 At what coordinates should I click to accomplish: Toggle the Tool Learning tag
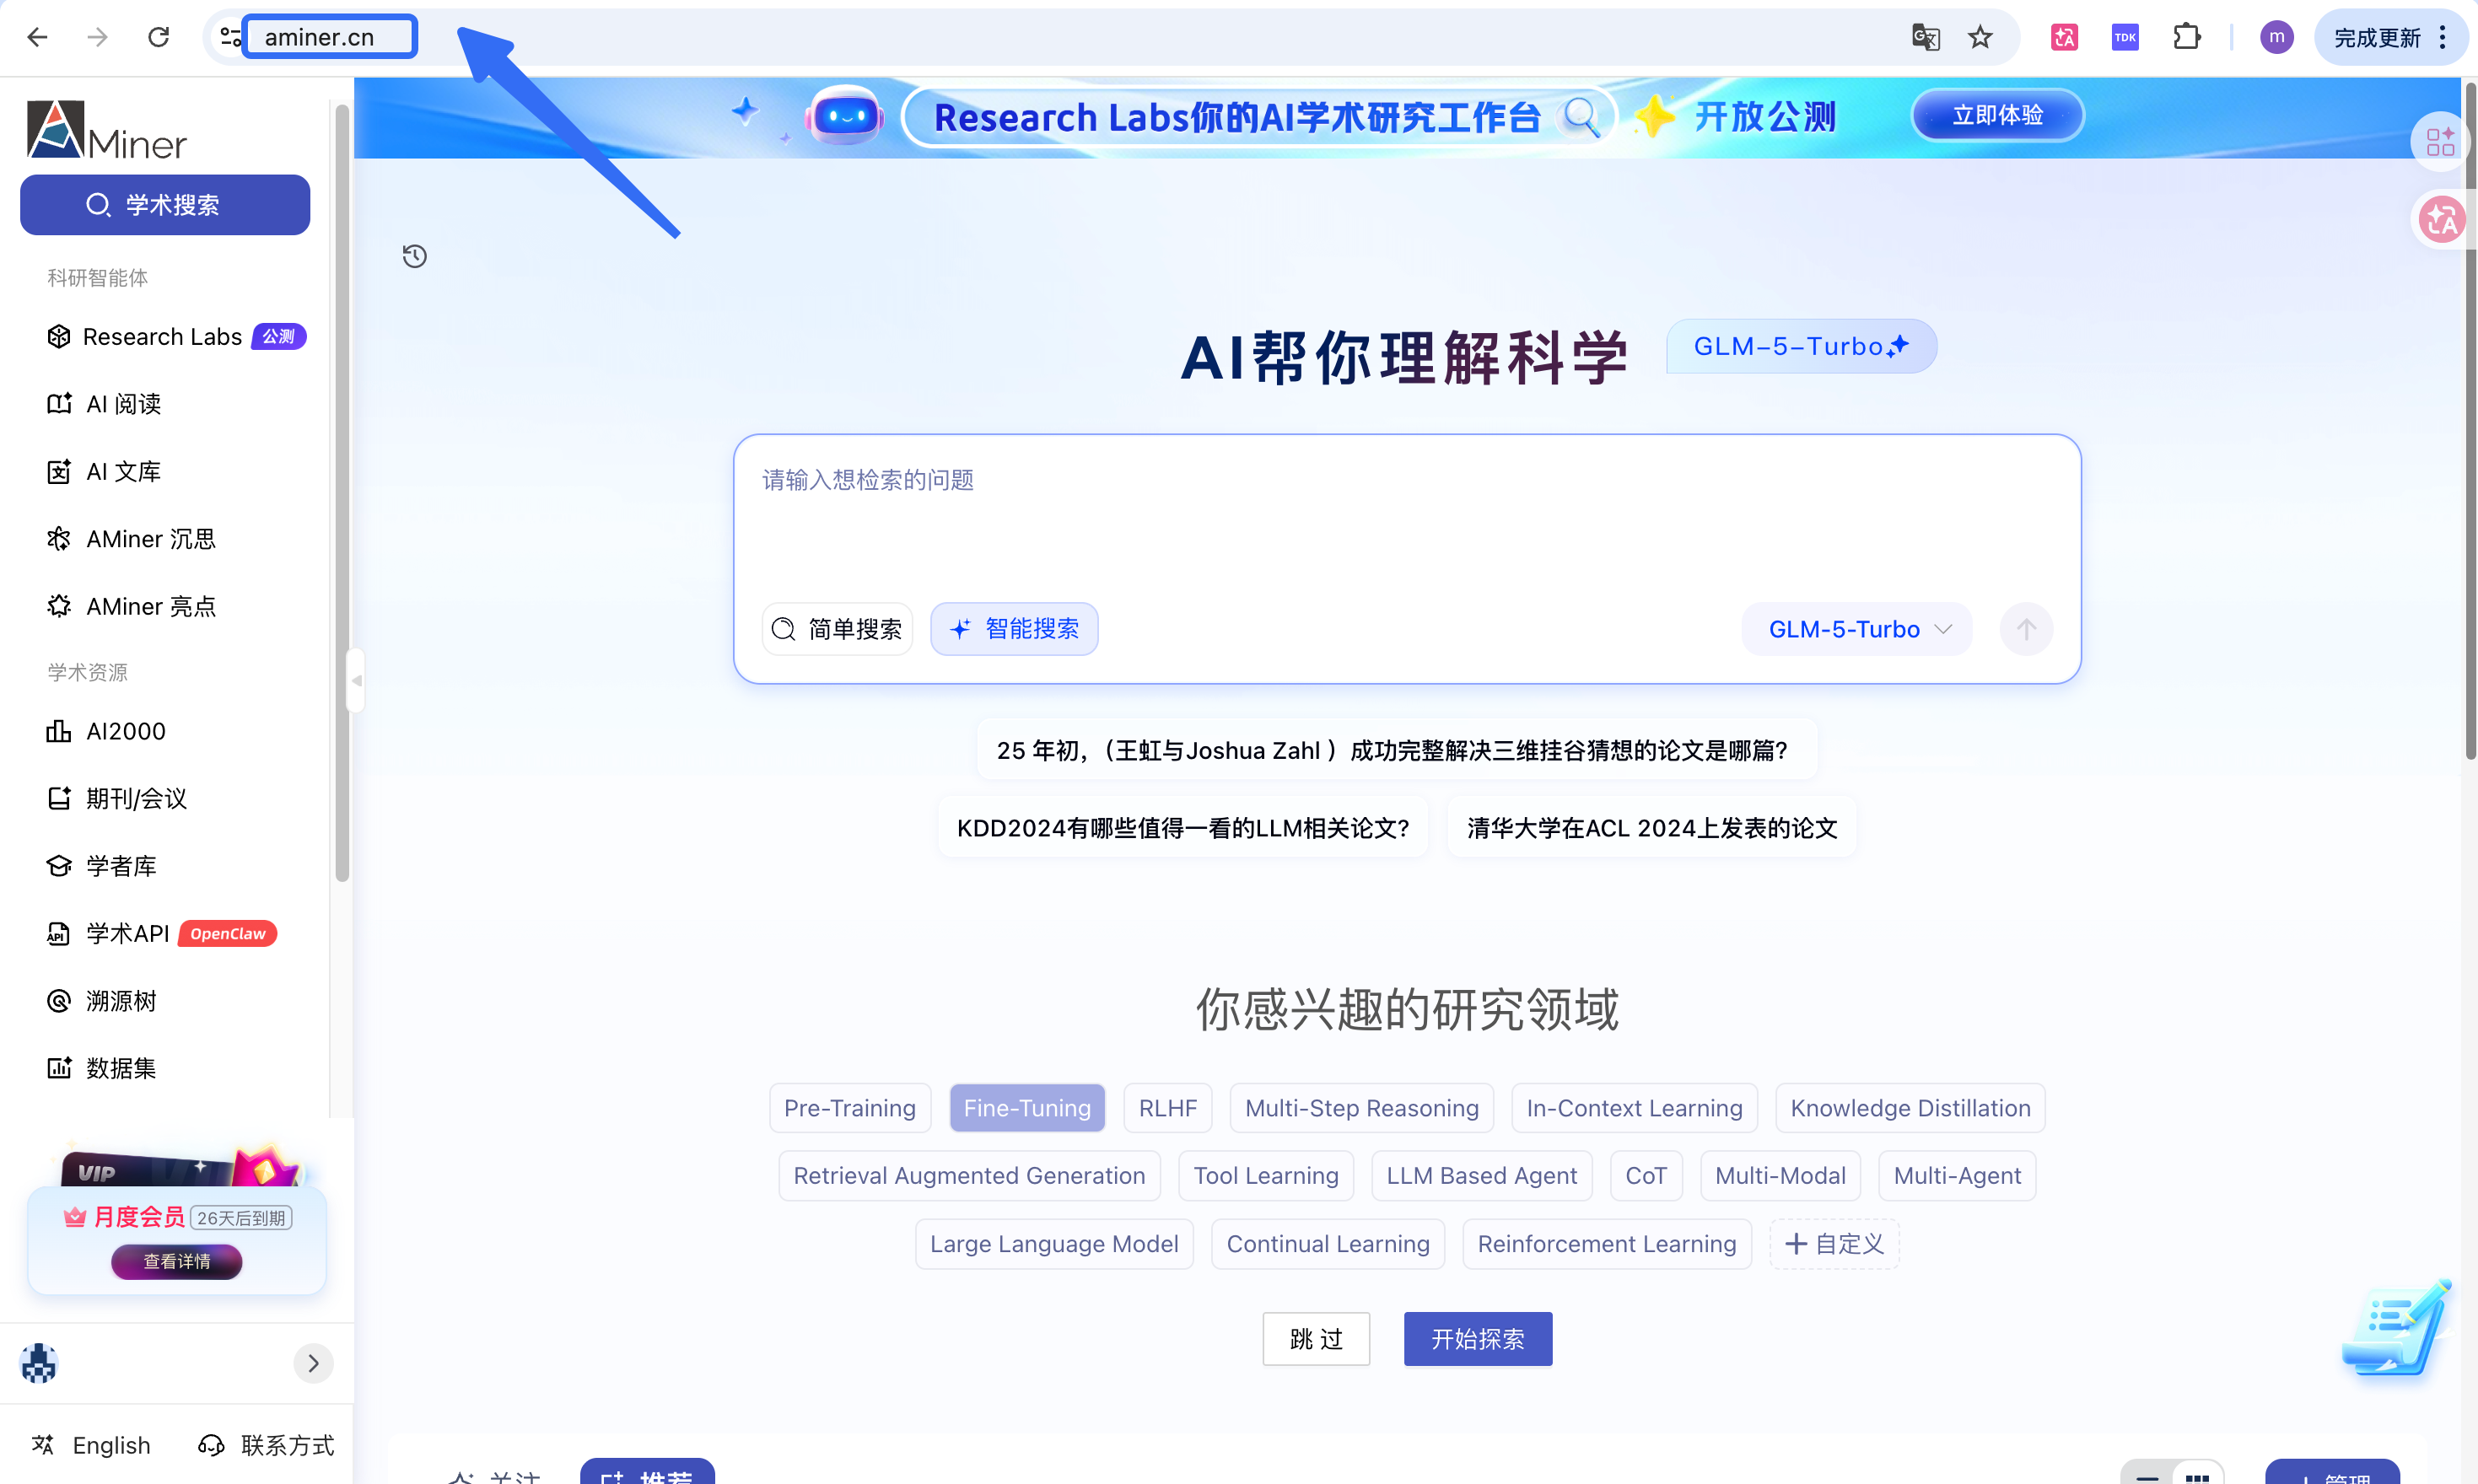tap(1266, 1176)
